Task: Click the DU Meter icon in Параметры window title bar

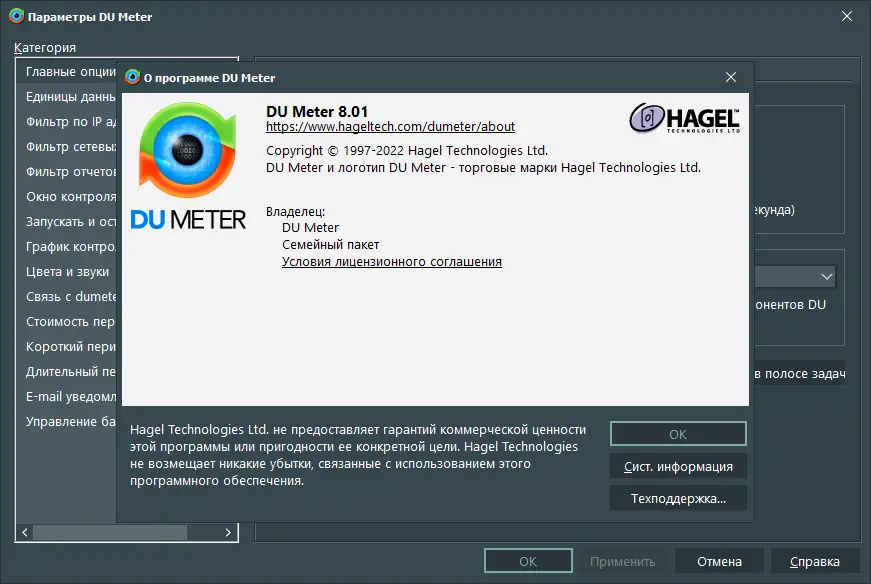Action: point(17,16)
